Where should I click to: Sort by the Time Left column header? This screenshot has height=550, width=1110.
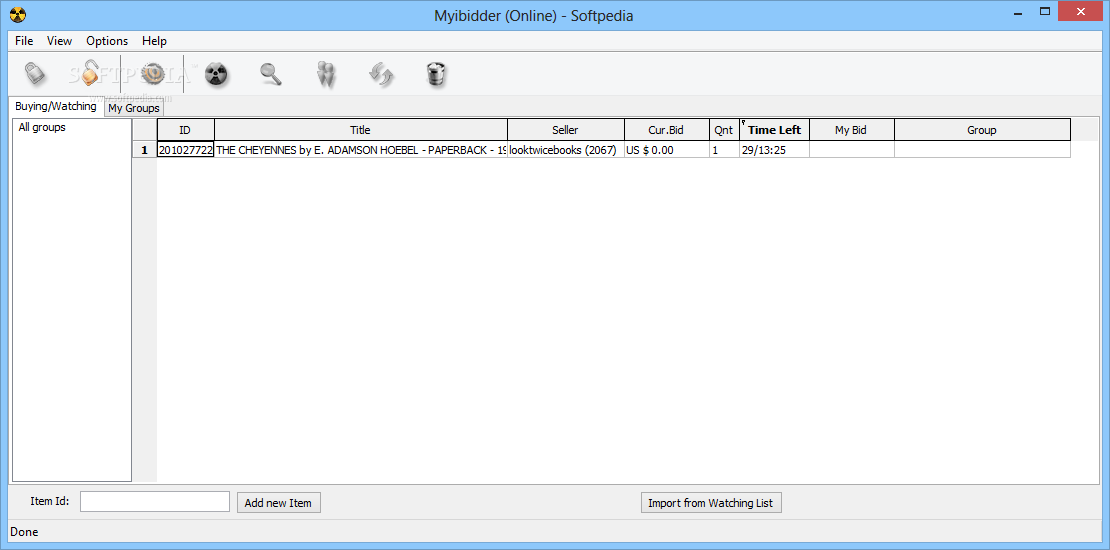774,130
